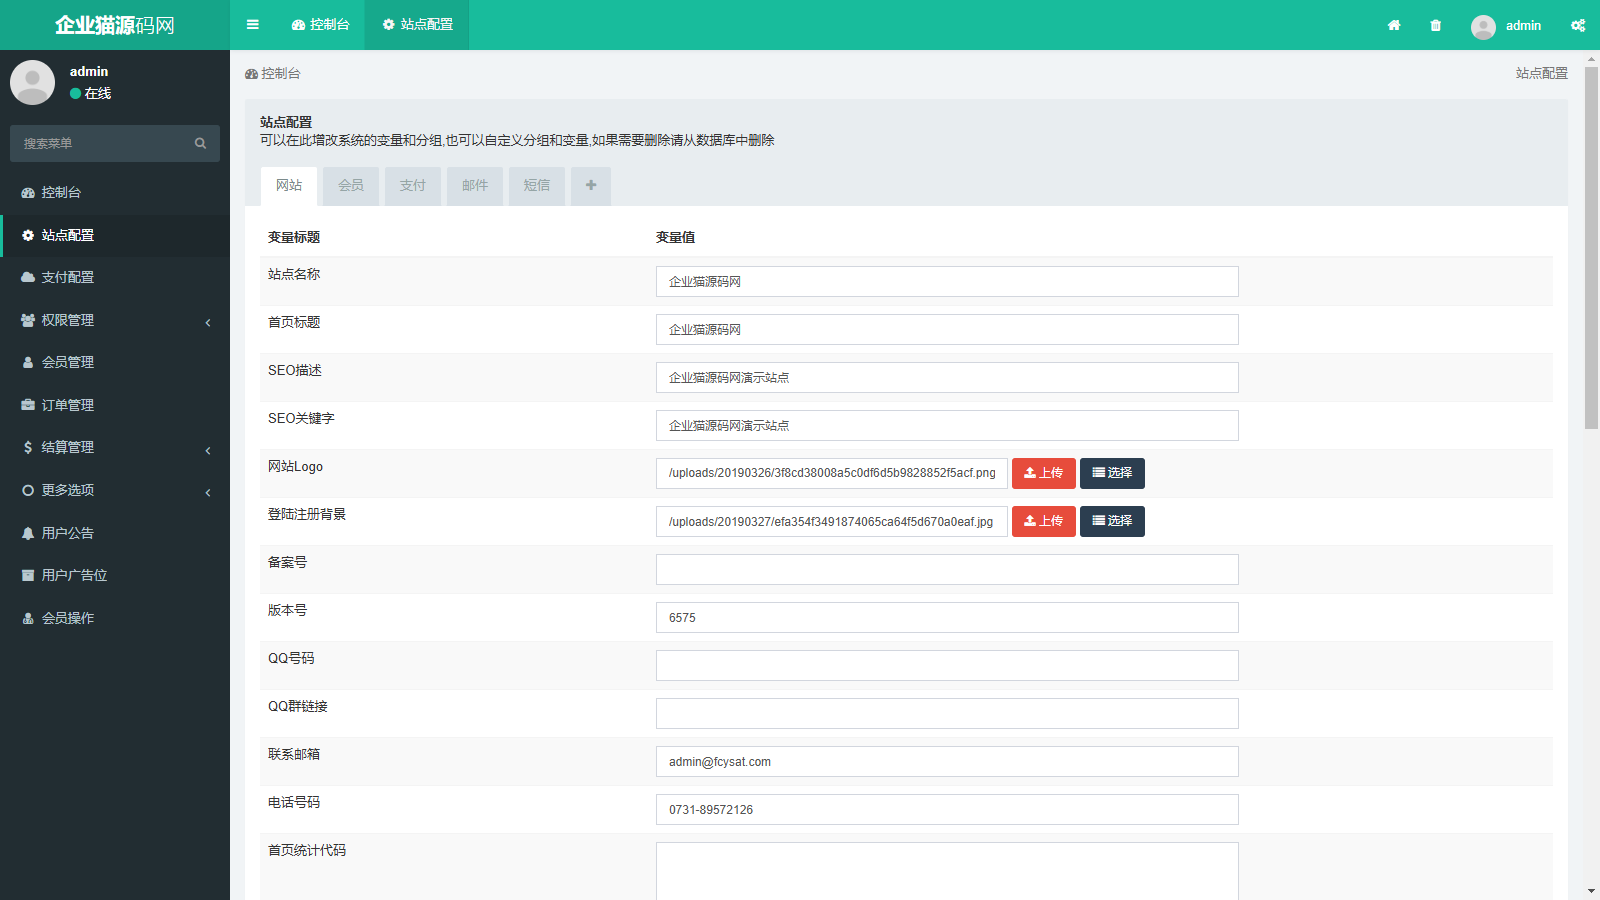
Task: Click the search magnifier in sidebar
Action: coord(200,143)
